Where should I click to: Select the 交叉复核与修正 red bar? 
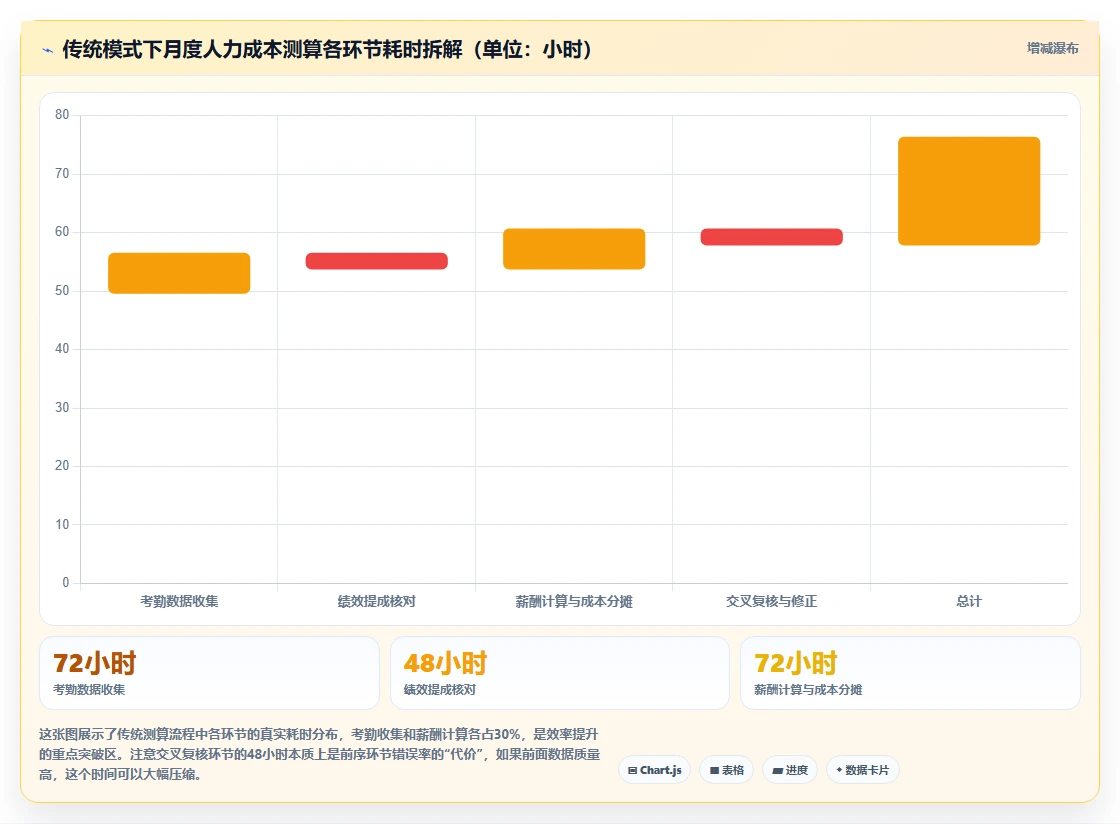click(x=771, y=236)
